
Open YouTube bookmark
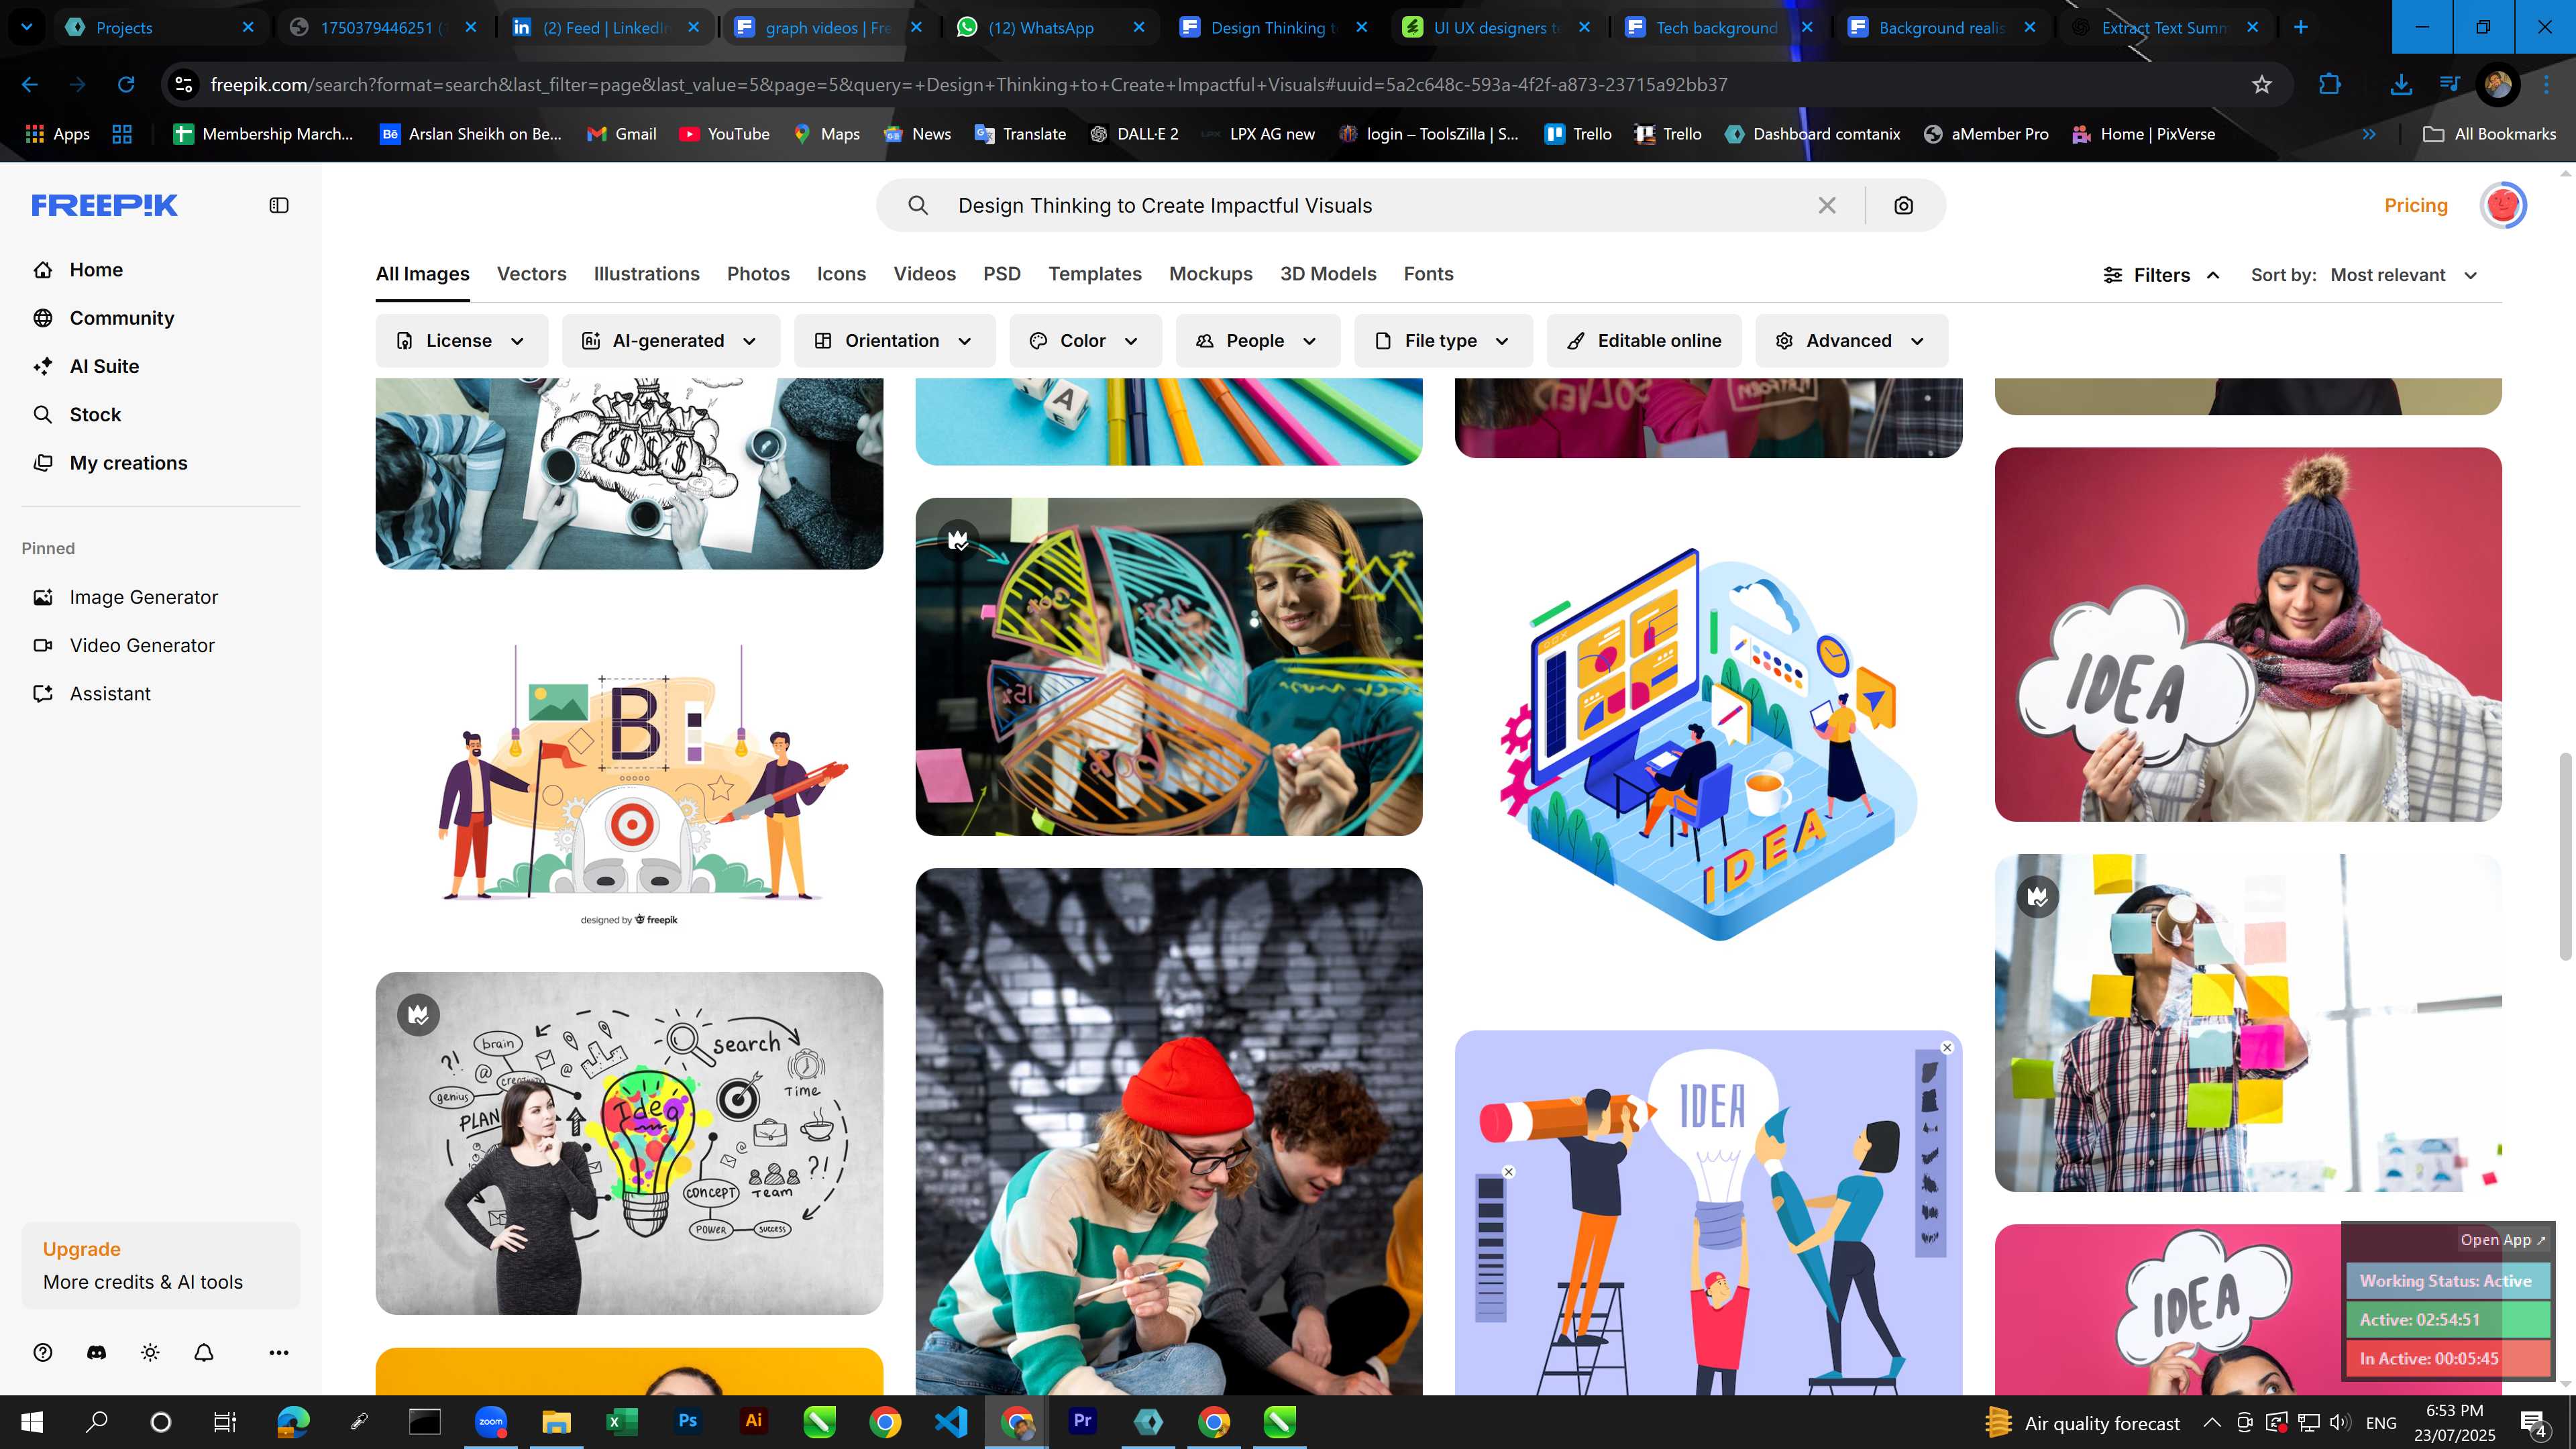point(724,134)
